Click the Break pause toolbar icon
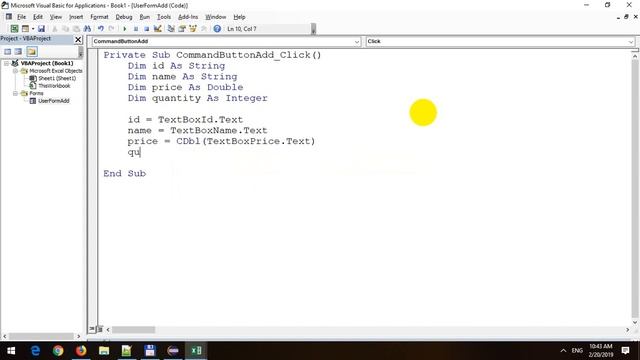The image size is (640, 360). (x=136, y=29)
